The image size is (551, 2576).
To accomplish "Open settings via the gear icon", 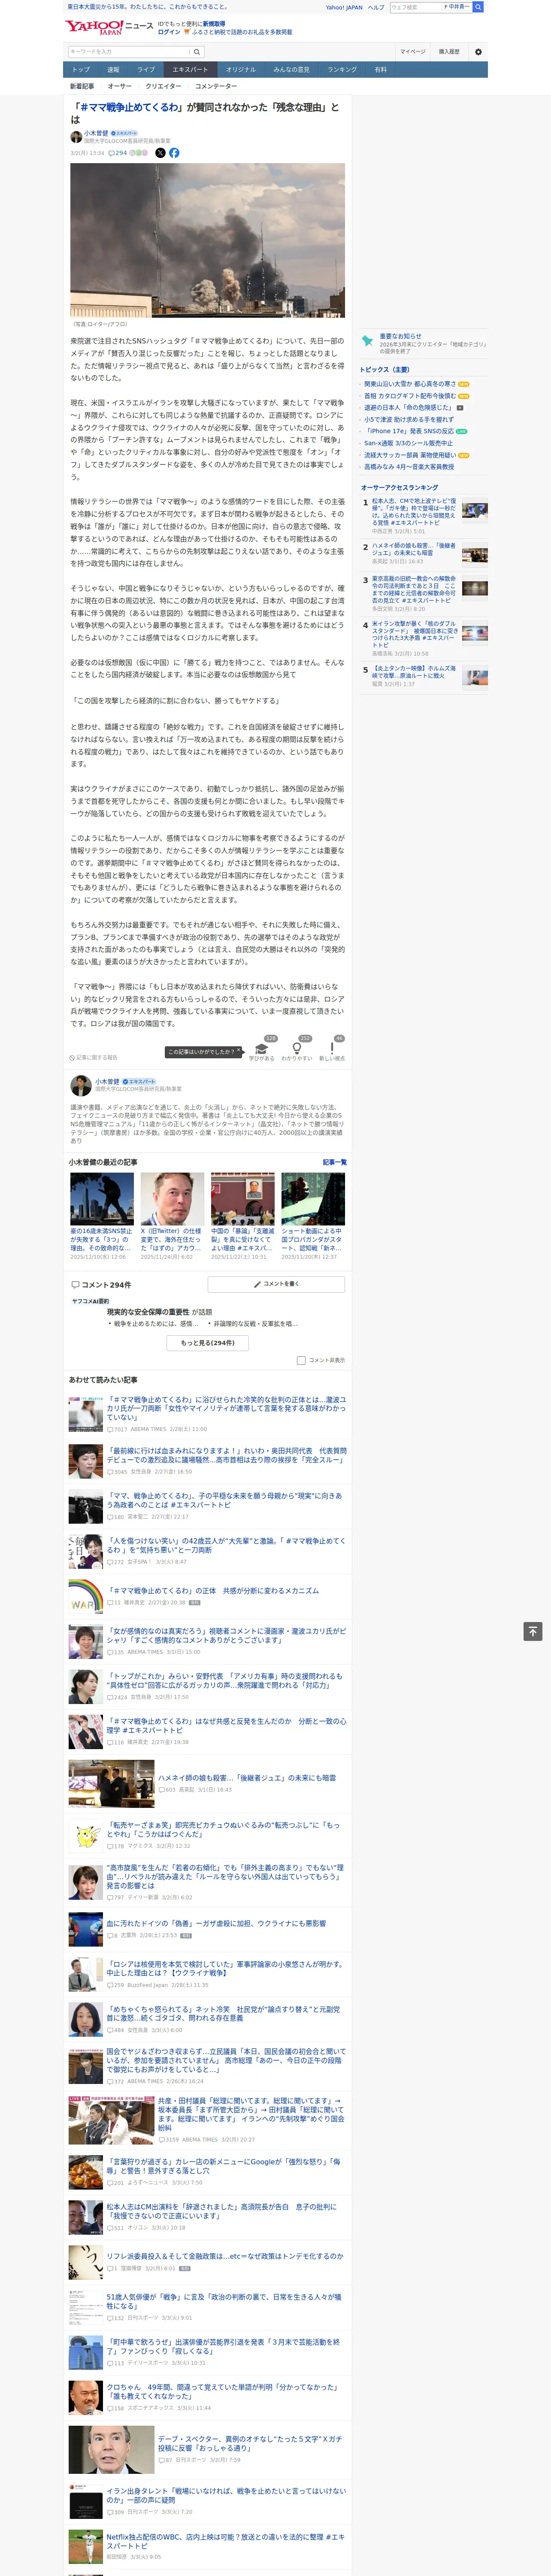I will point(478,52).
